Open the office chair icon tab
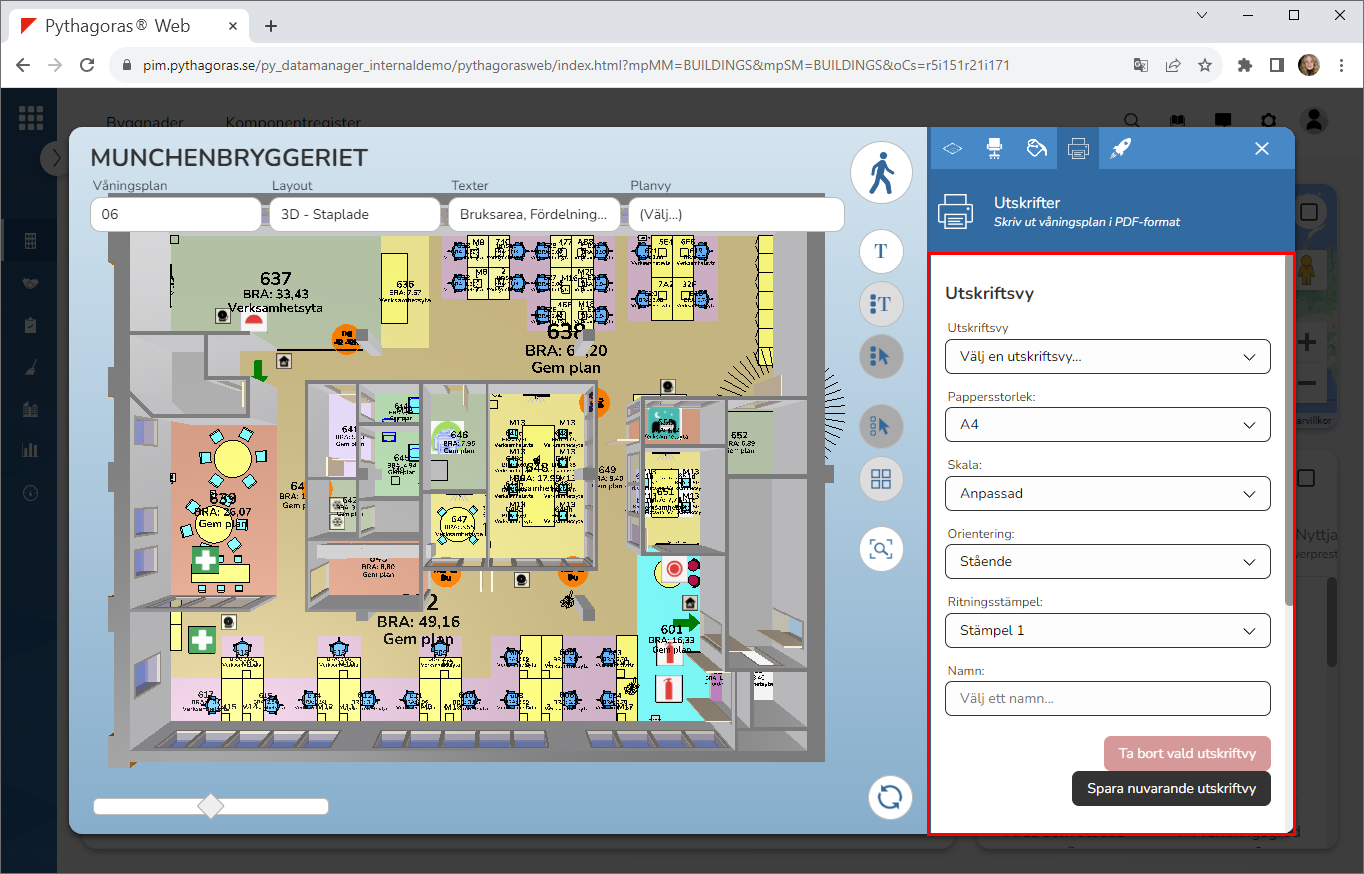Image resolution: width=1364 pixels, height=874 pixels. [994, 149]
